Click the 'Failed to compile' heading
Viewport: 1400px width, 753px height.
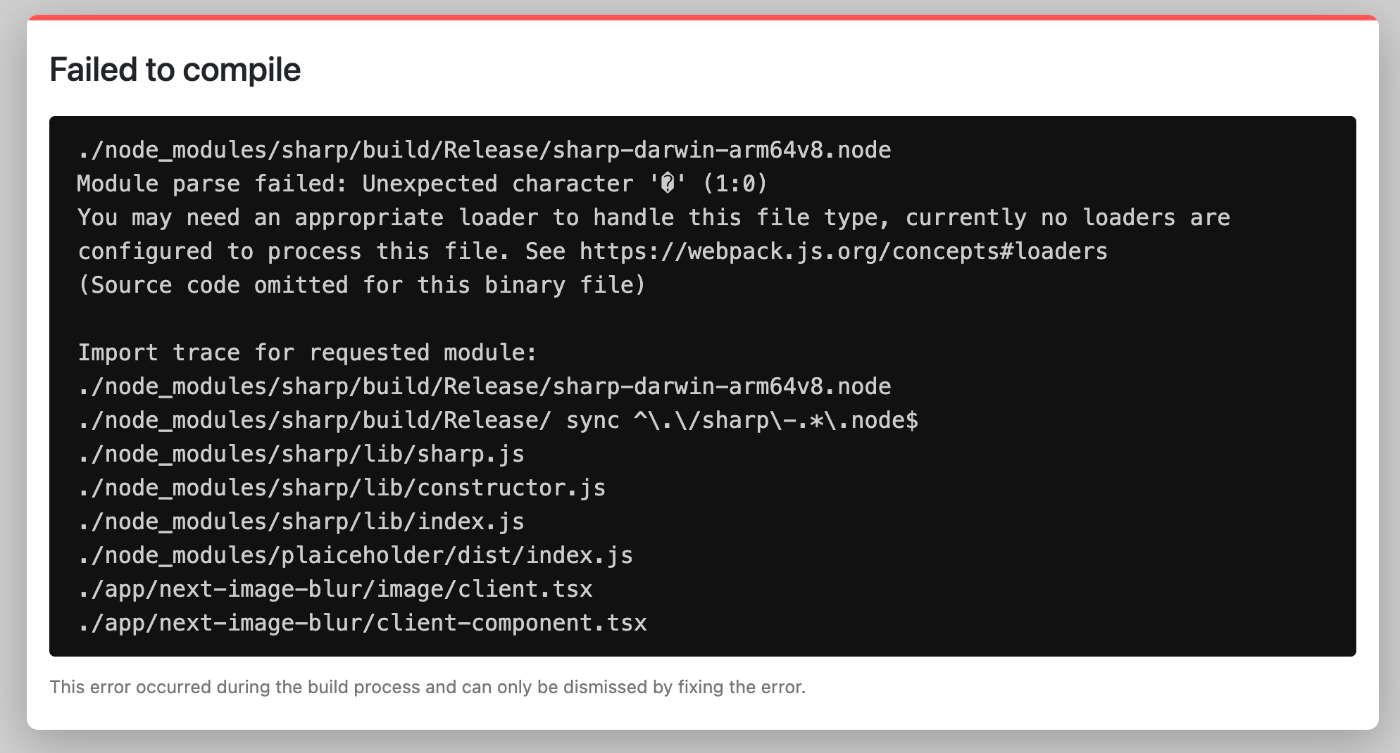175,70
